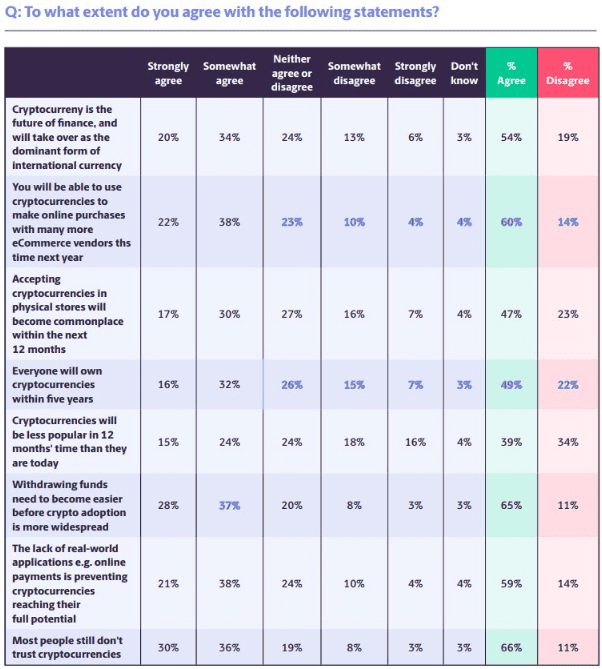
Task: Click 'Everyone will own cryptocurrencies within five years'
Action: click(65, 384)
